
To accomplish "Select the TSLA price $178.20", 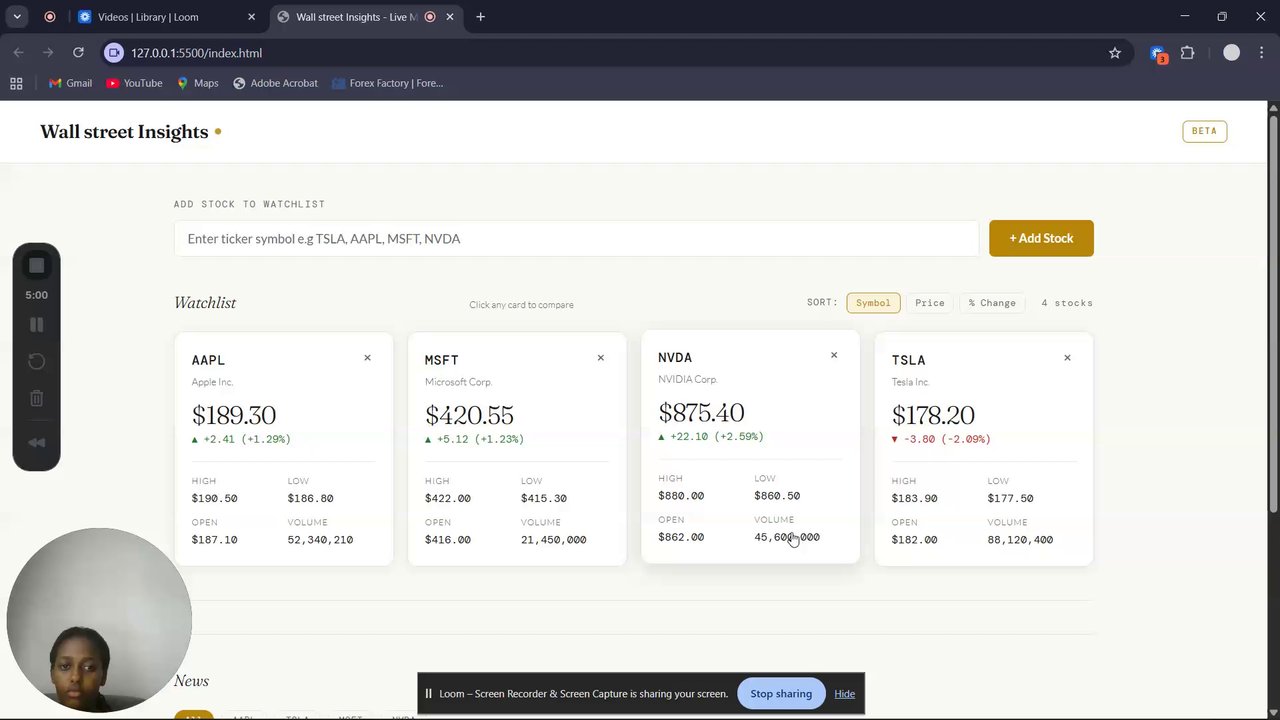I will point(933,415).
